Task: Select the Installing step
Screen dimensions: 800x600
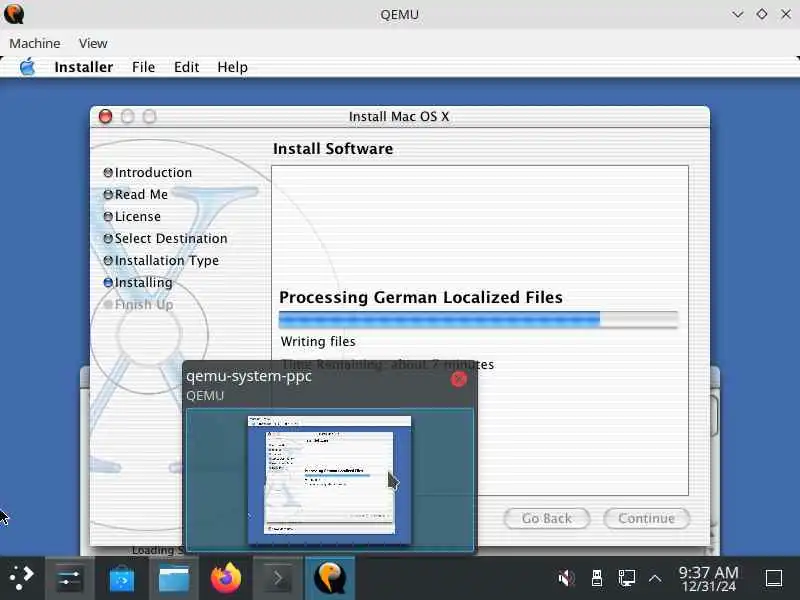Action: (x=138, y=282)
